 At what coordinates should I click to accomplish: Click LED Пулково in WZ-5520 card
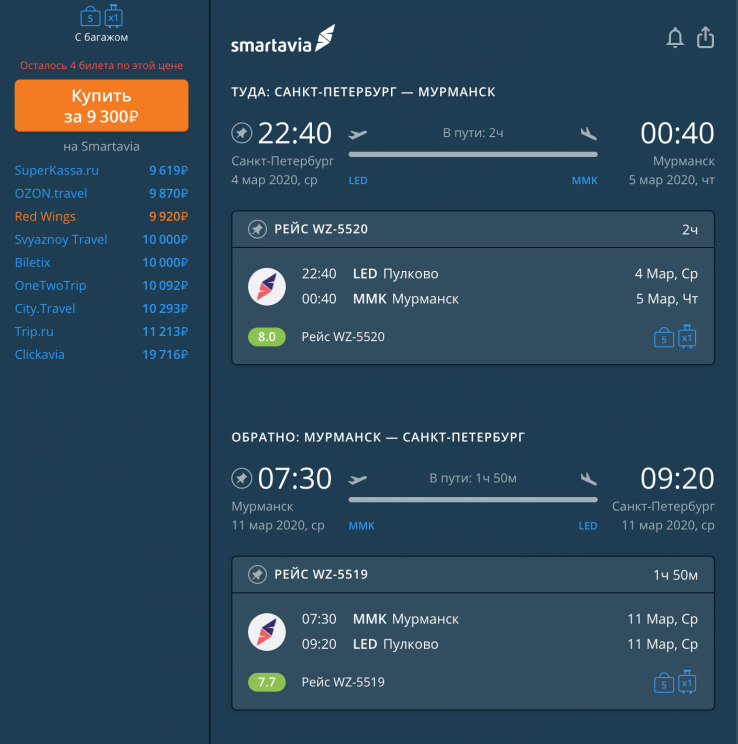click(395, 274)
